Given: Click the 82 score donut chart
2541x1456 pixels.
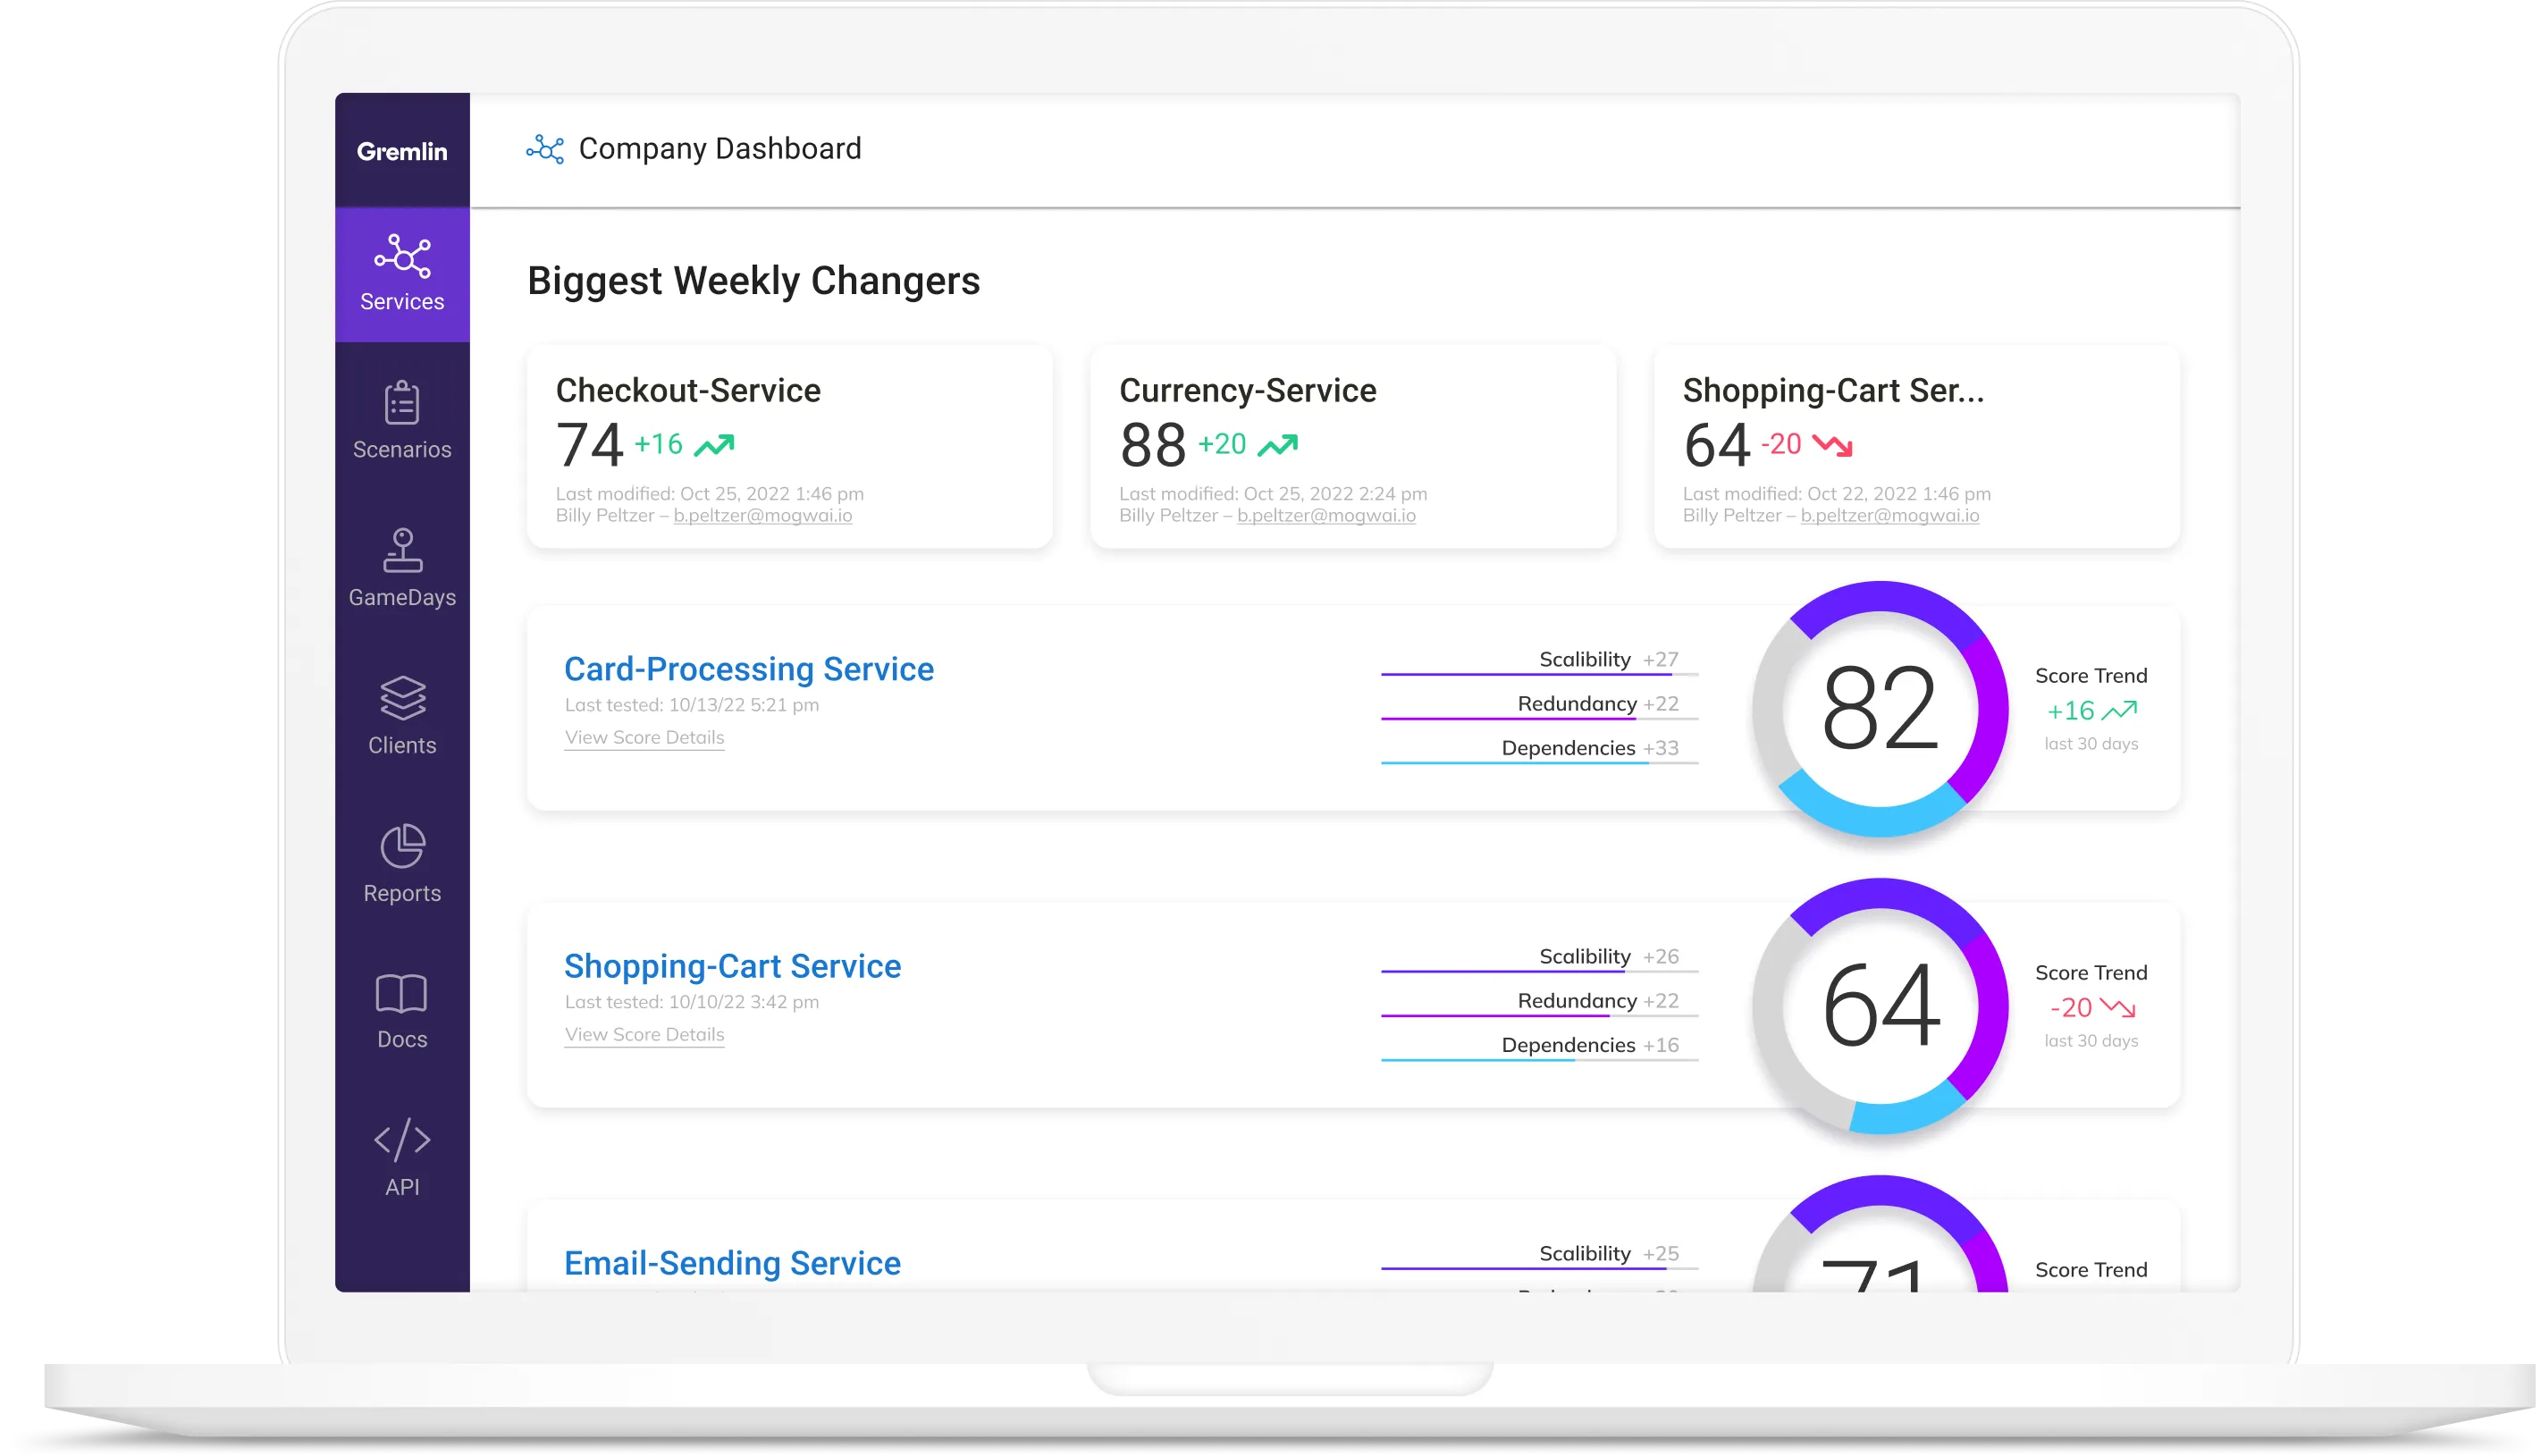Looking at the screenshot, I should point(1883,708).
